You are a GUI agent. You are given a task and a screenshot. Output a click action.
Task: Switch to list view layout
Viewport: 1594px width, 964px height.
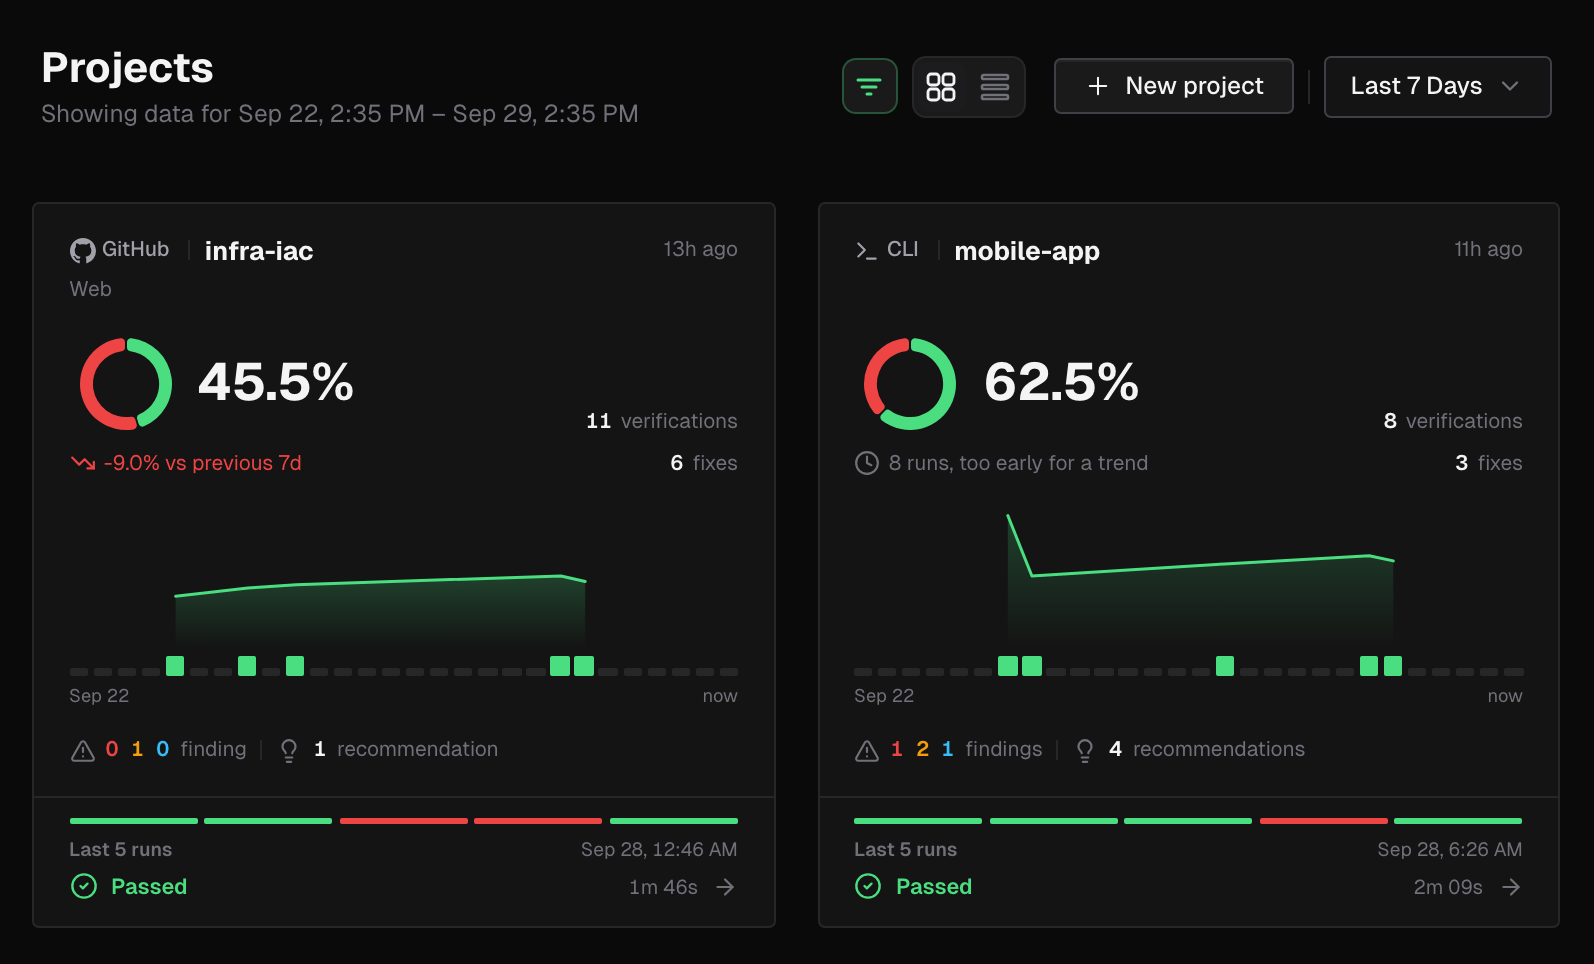(x=994, y=87)
